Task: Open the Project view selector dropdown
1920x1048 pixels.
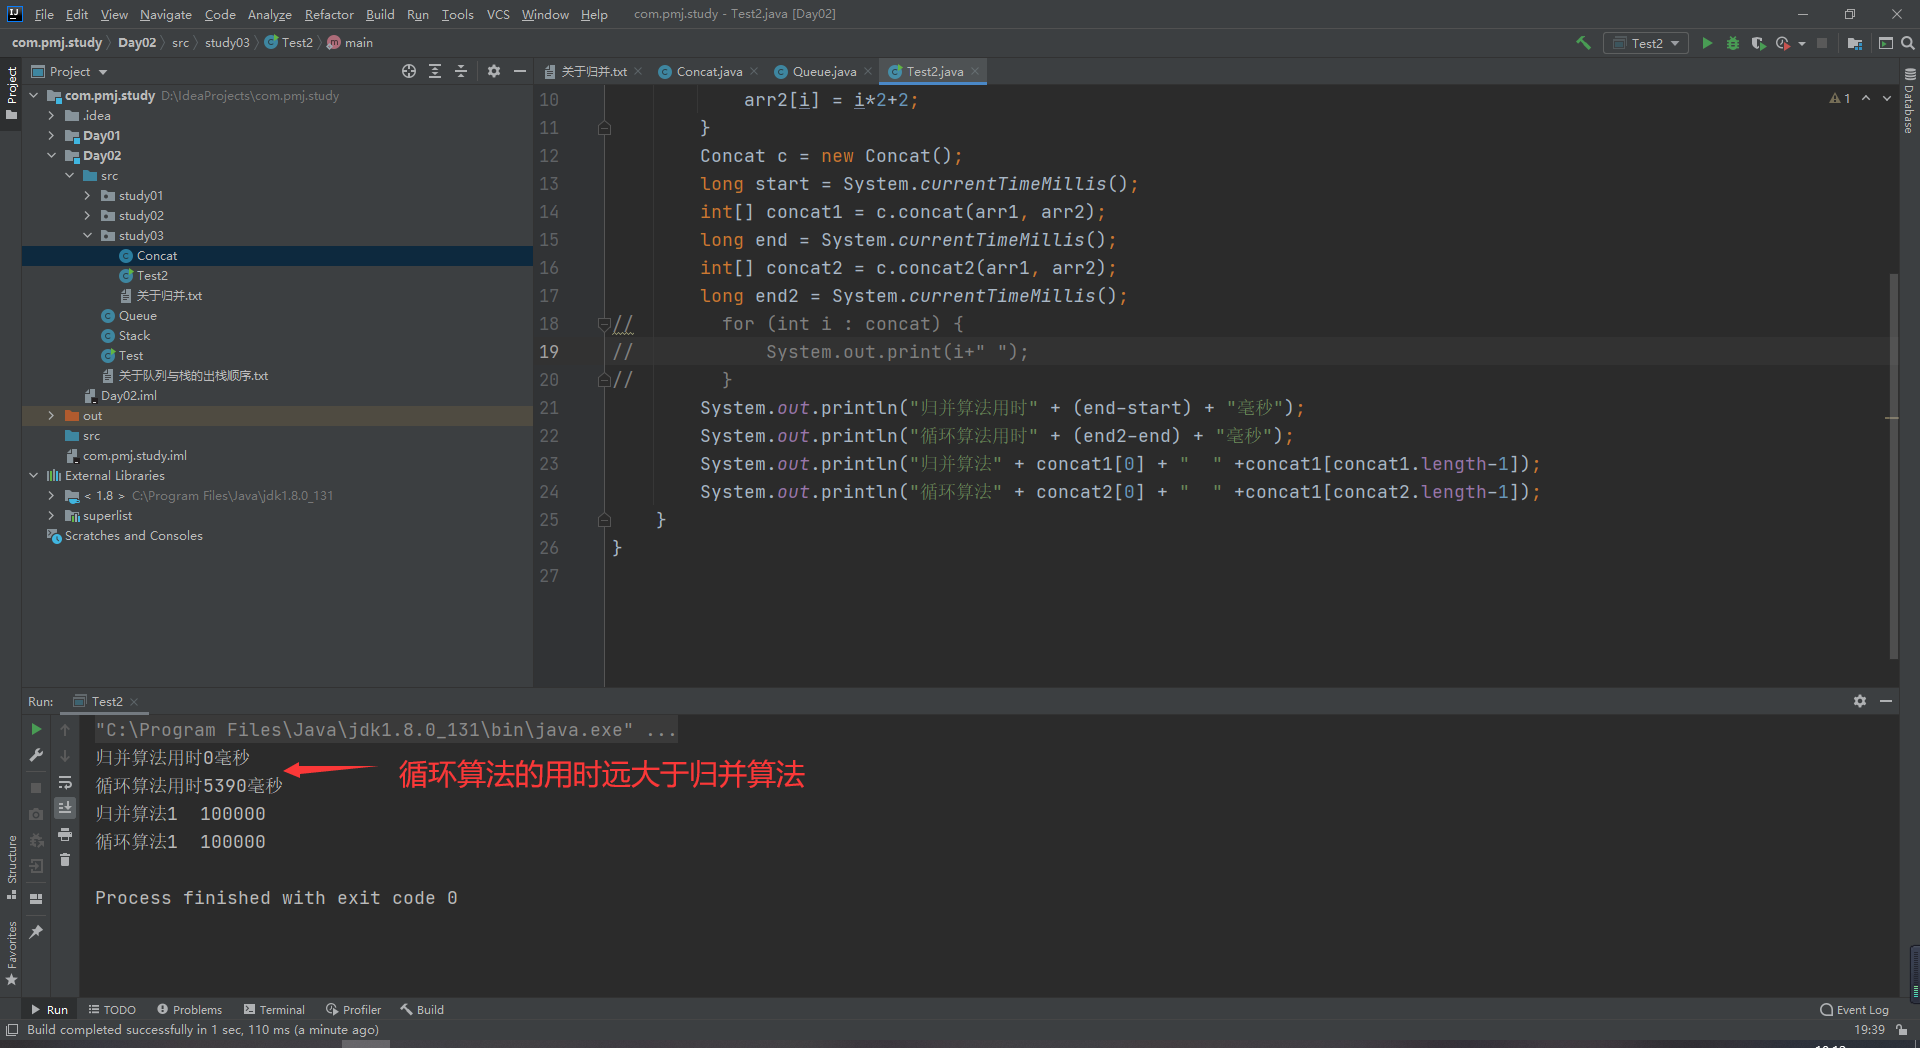Action: point(70,71)
